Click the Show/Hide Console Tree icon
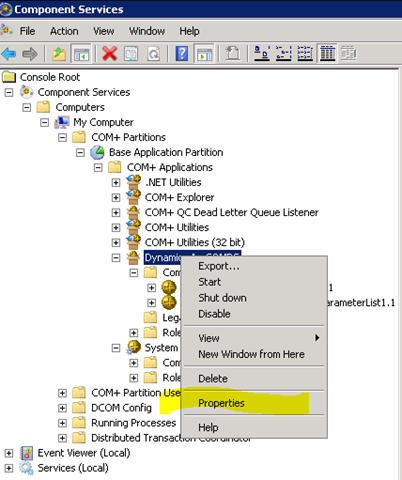The image size is (402, 480). [x=81, y=53]
